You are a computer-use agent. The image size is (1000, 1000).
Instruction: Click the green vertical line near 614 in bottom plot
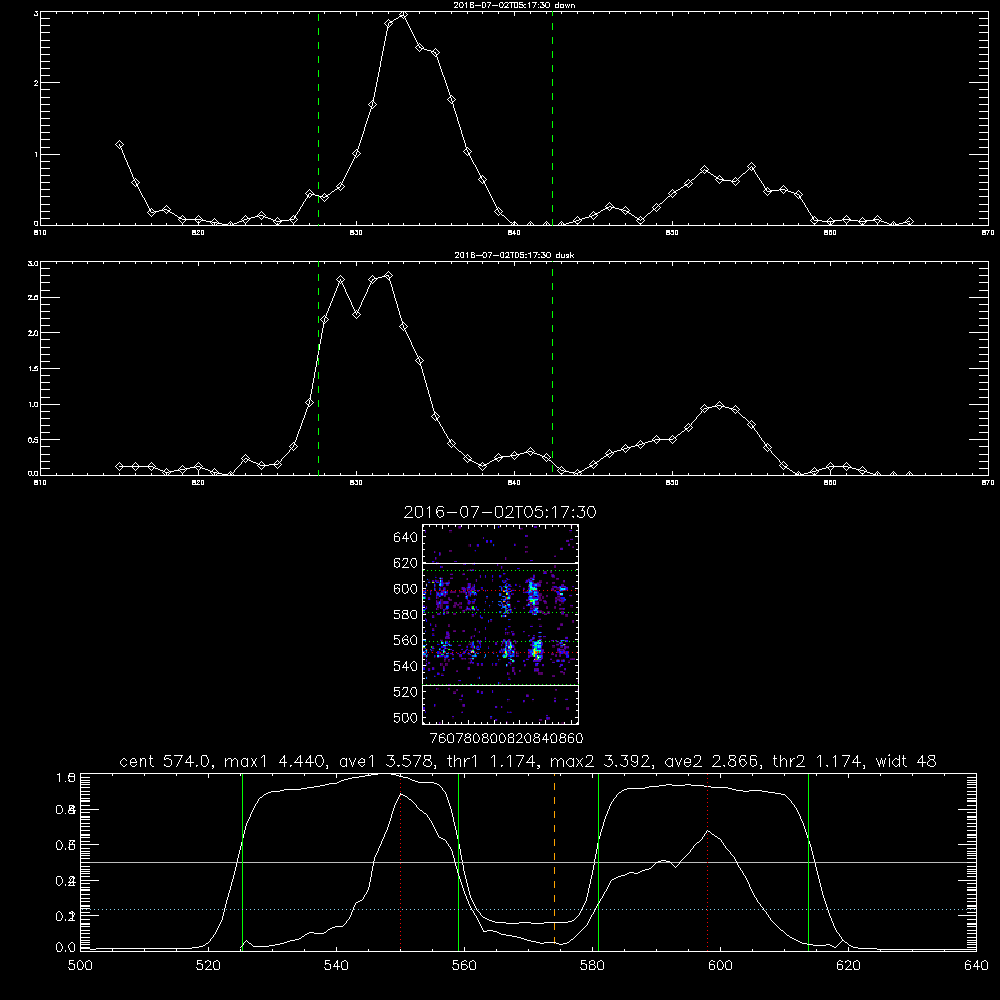click(808, 861)
